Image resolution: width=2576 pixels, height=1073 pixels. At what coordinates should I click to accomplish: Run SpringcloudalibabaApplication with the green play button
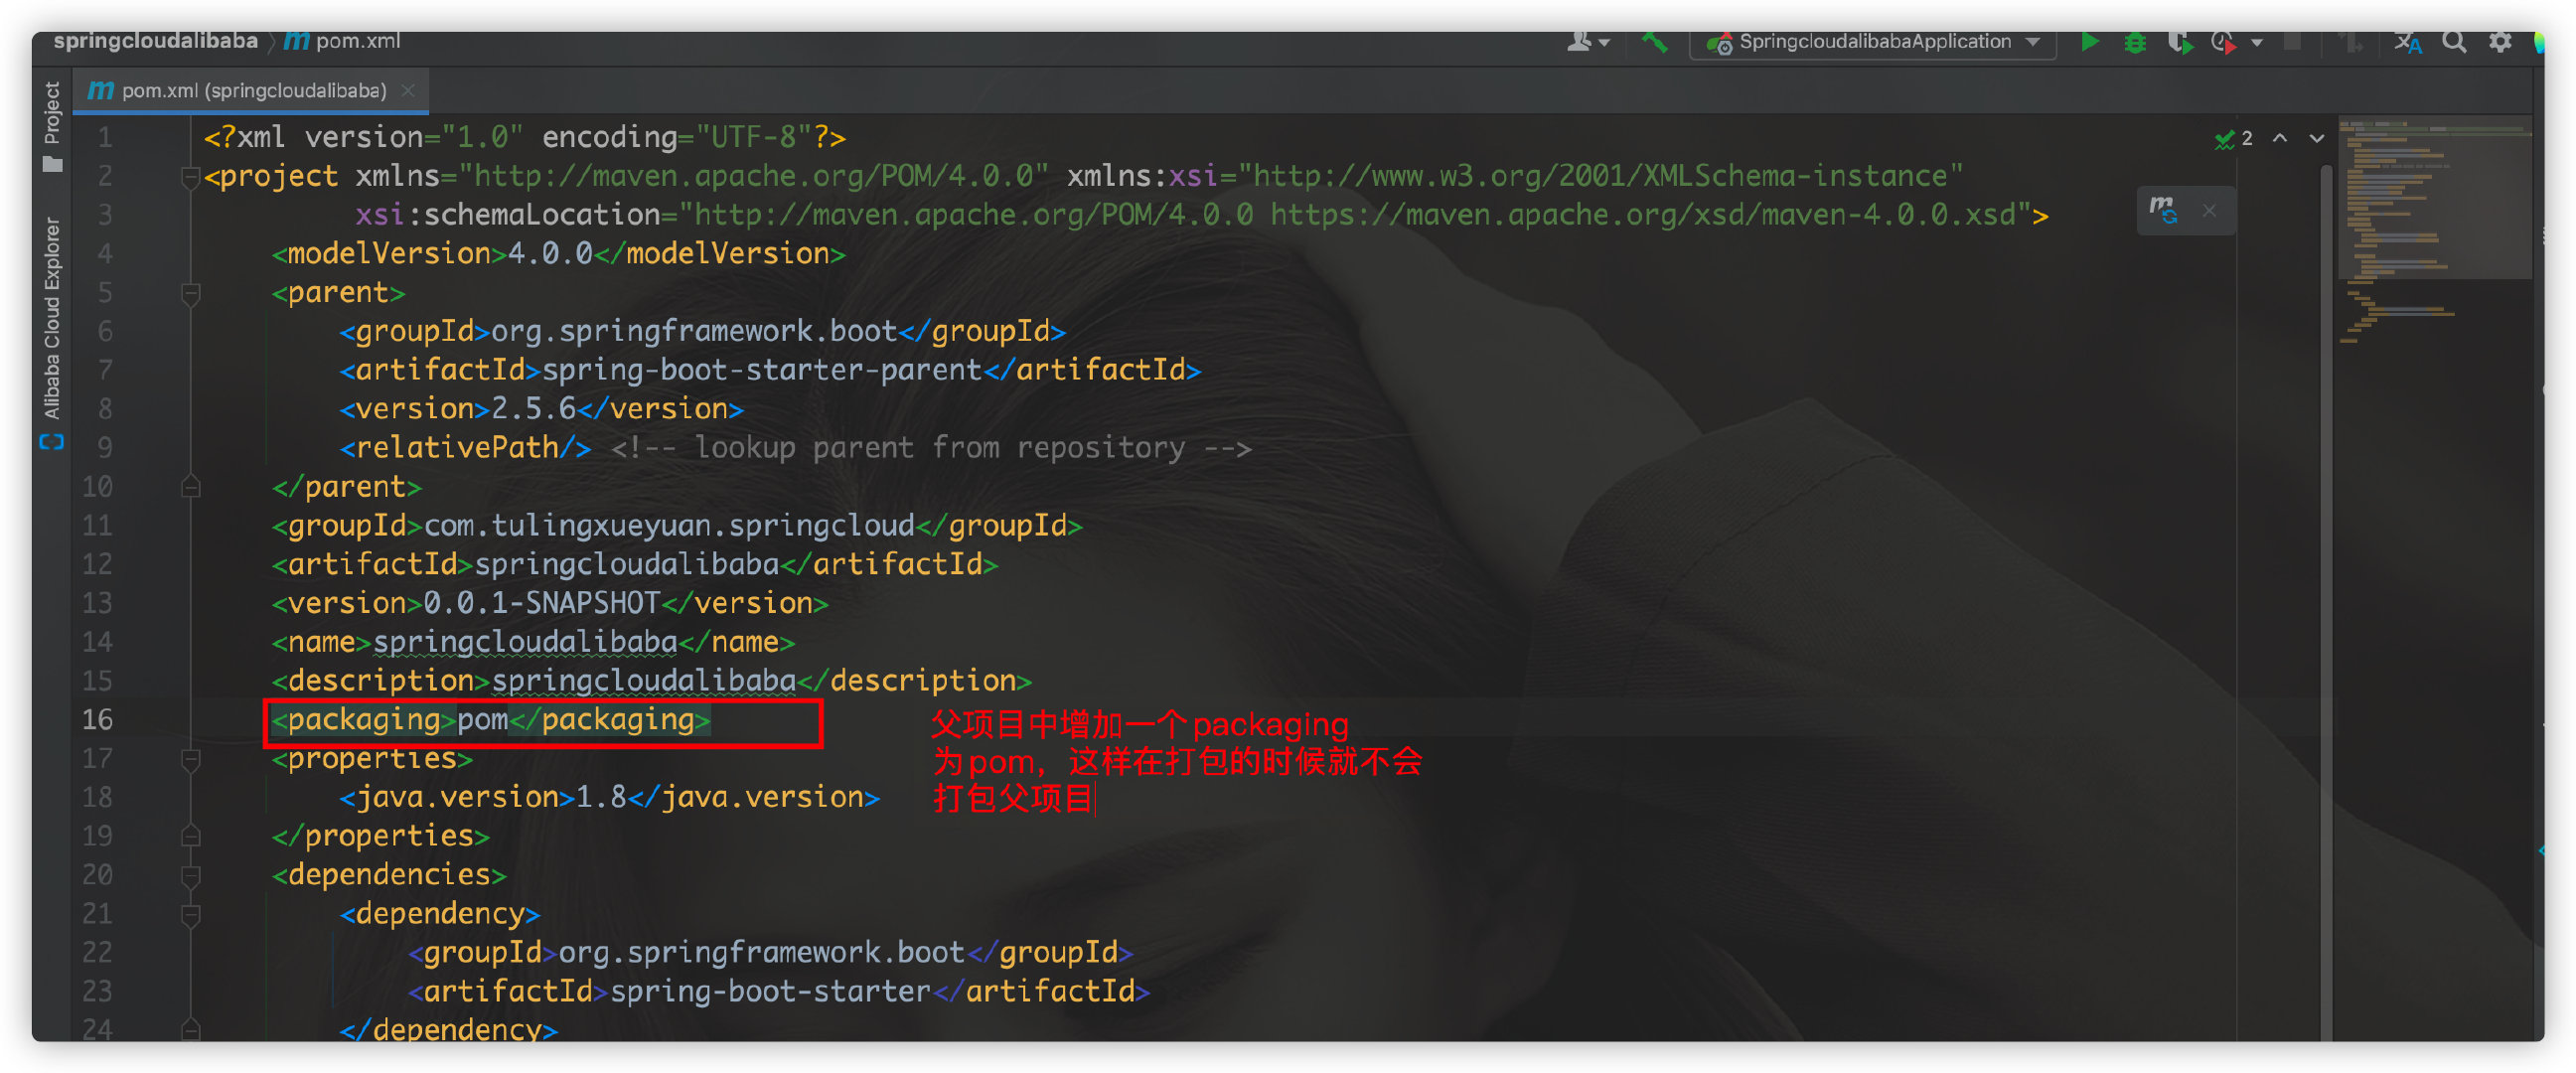(x=2089, y=42)
